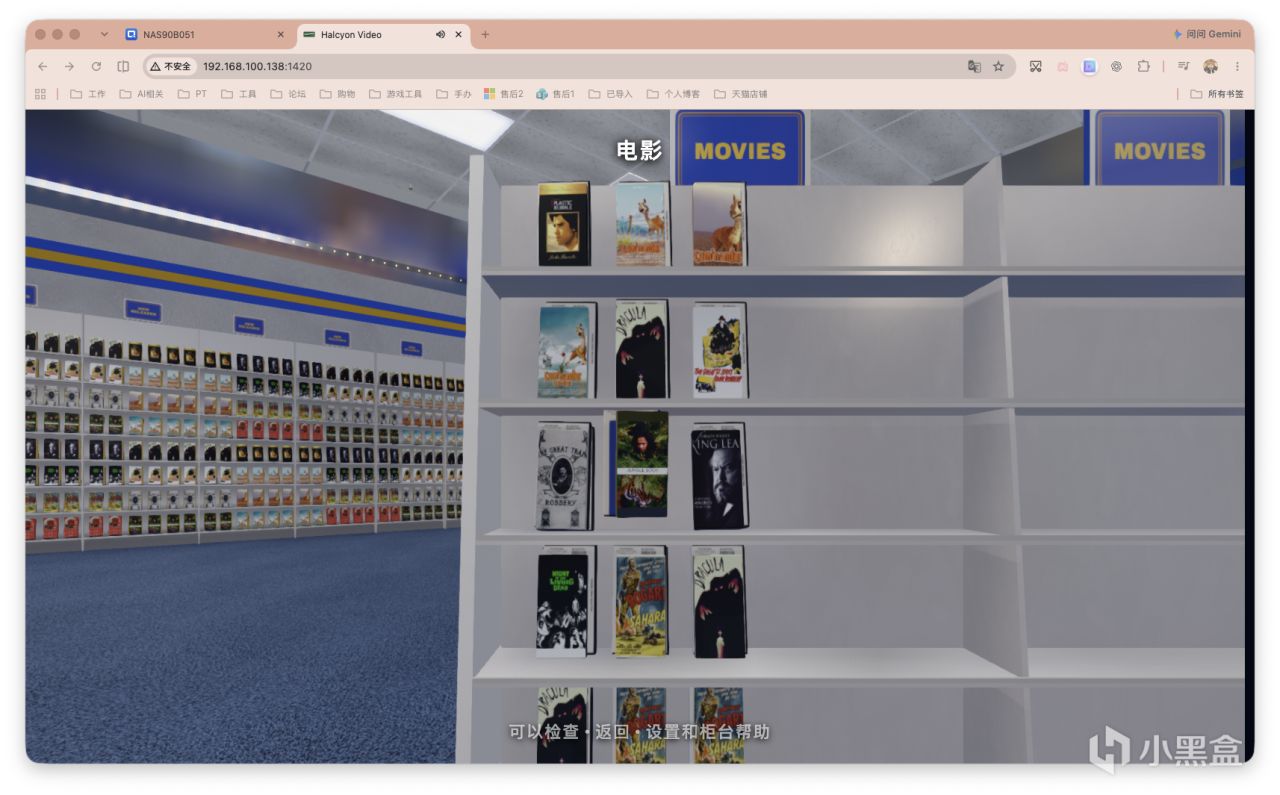This screenshot has height=795, width=1280.
Task: Open the browser three-dot menu
Action: pyautogui.click(x=1237, y=66)
